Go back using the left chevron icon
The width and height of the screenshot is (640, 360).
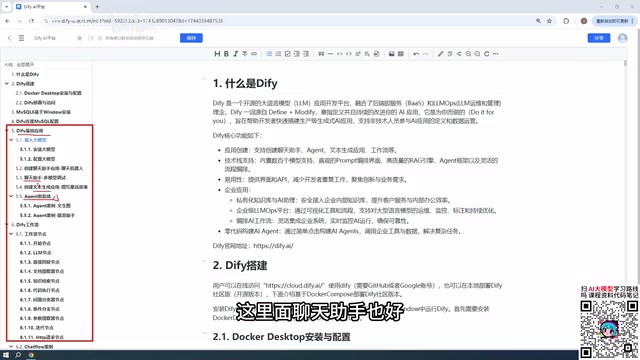tap(9, 38)
